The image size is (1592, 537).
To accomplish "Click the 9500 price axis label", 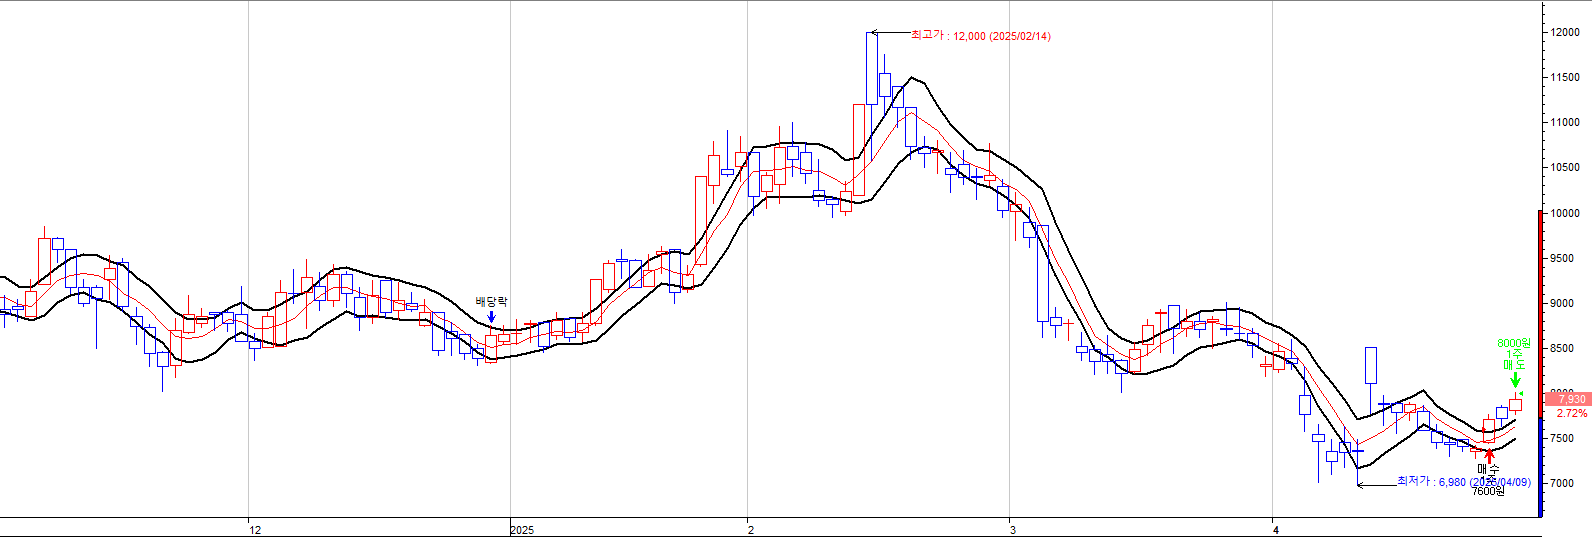I will click(x=1562, y=258).
